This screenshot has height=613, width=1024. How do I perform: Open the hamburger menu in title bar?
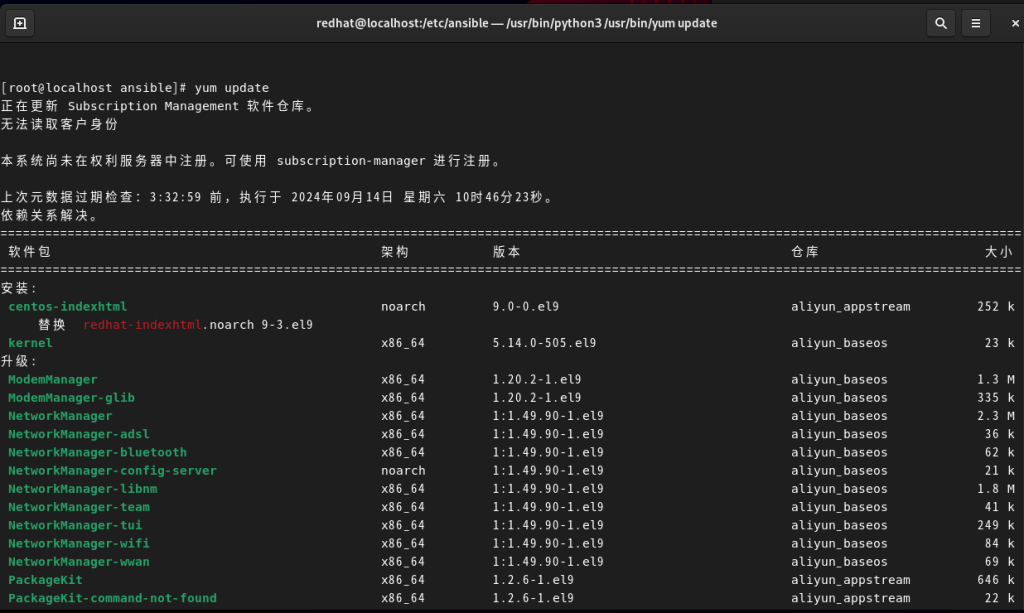(976, 23)
